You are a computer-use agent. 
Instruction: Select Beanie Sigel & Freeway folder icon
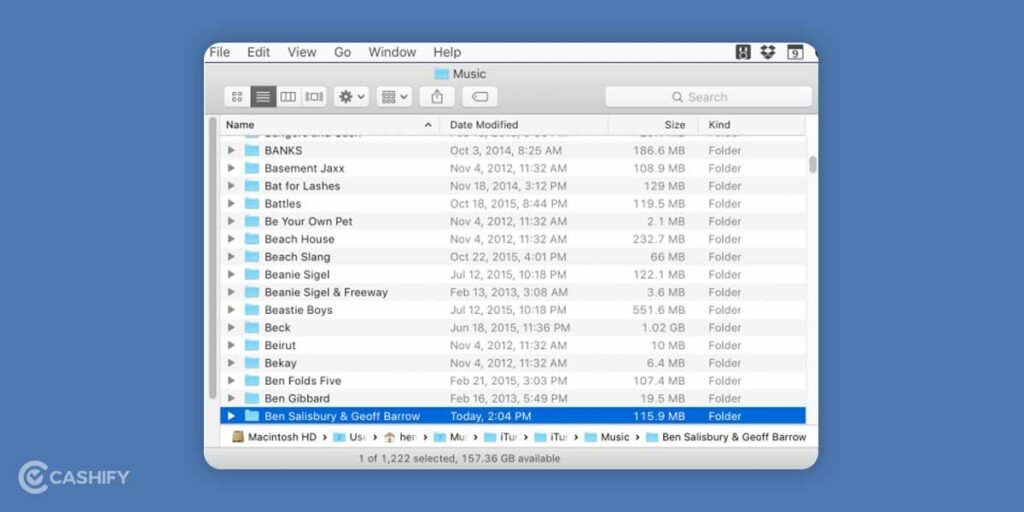click(252, 292)
